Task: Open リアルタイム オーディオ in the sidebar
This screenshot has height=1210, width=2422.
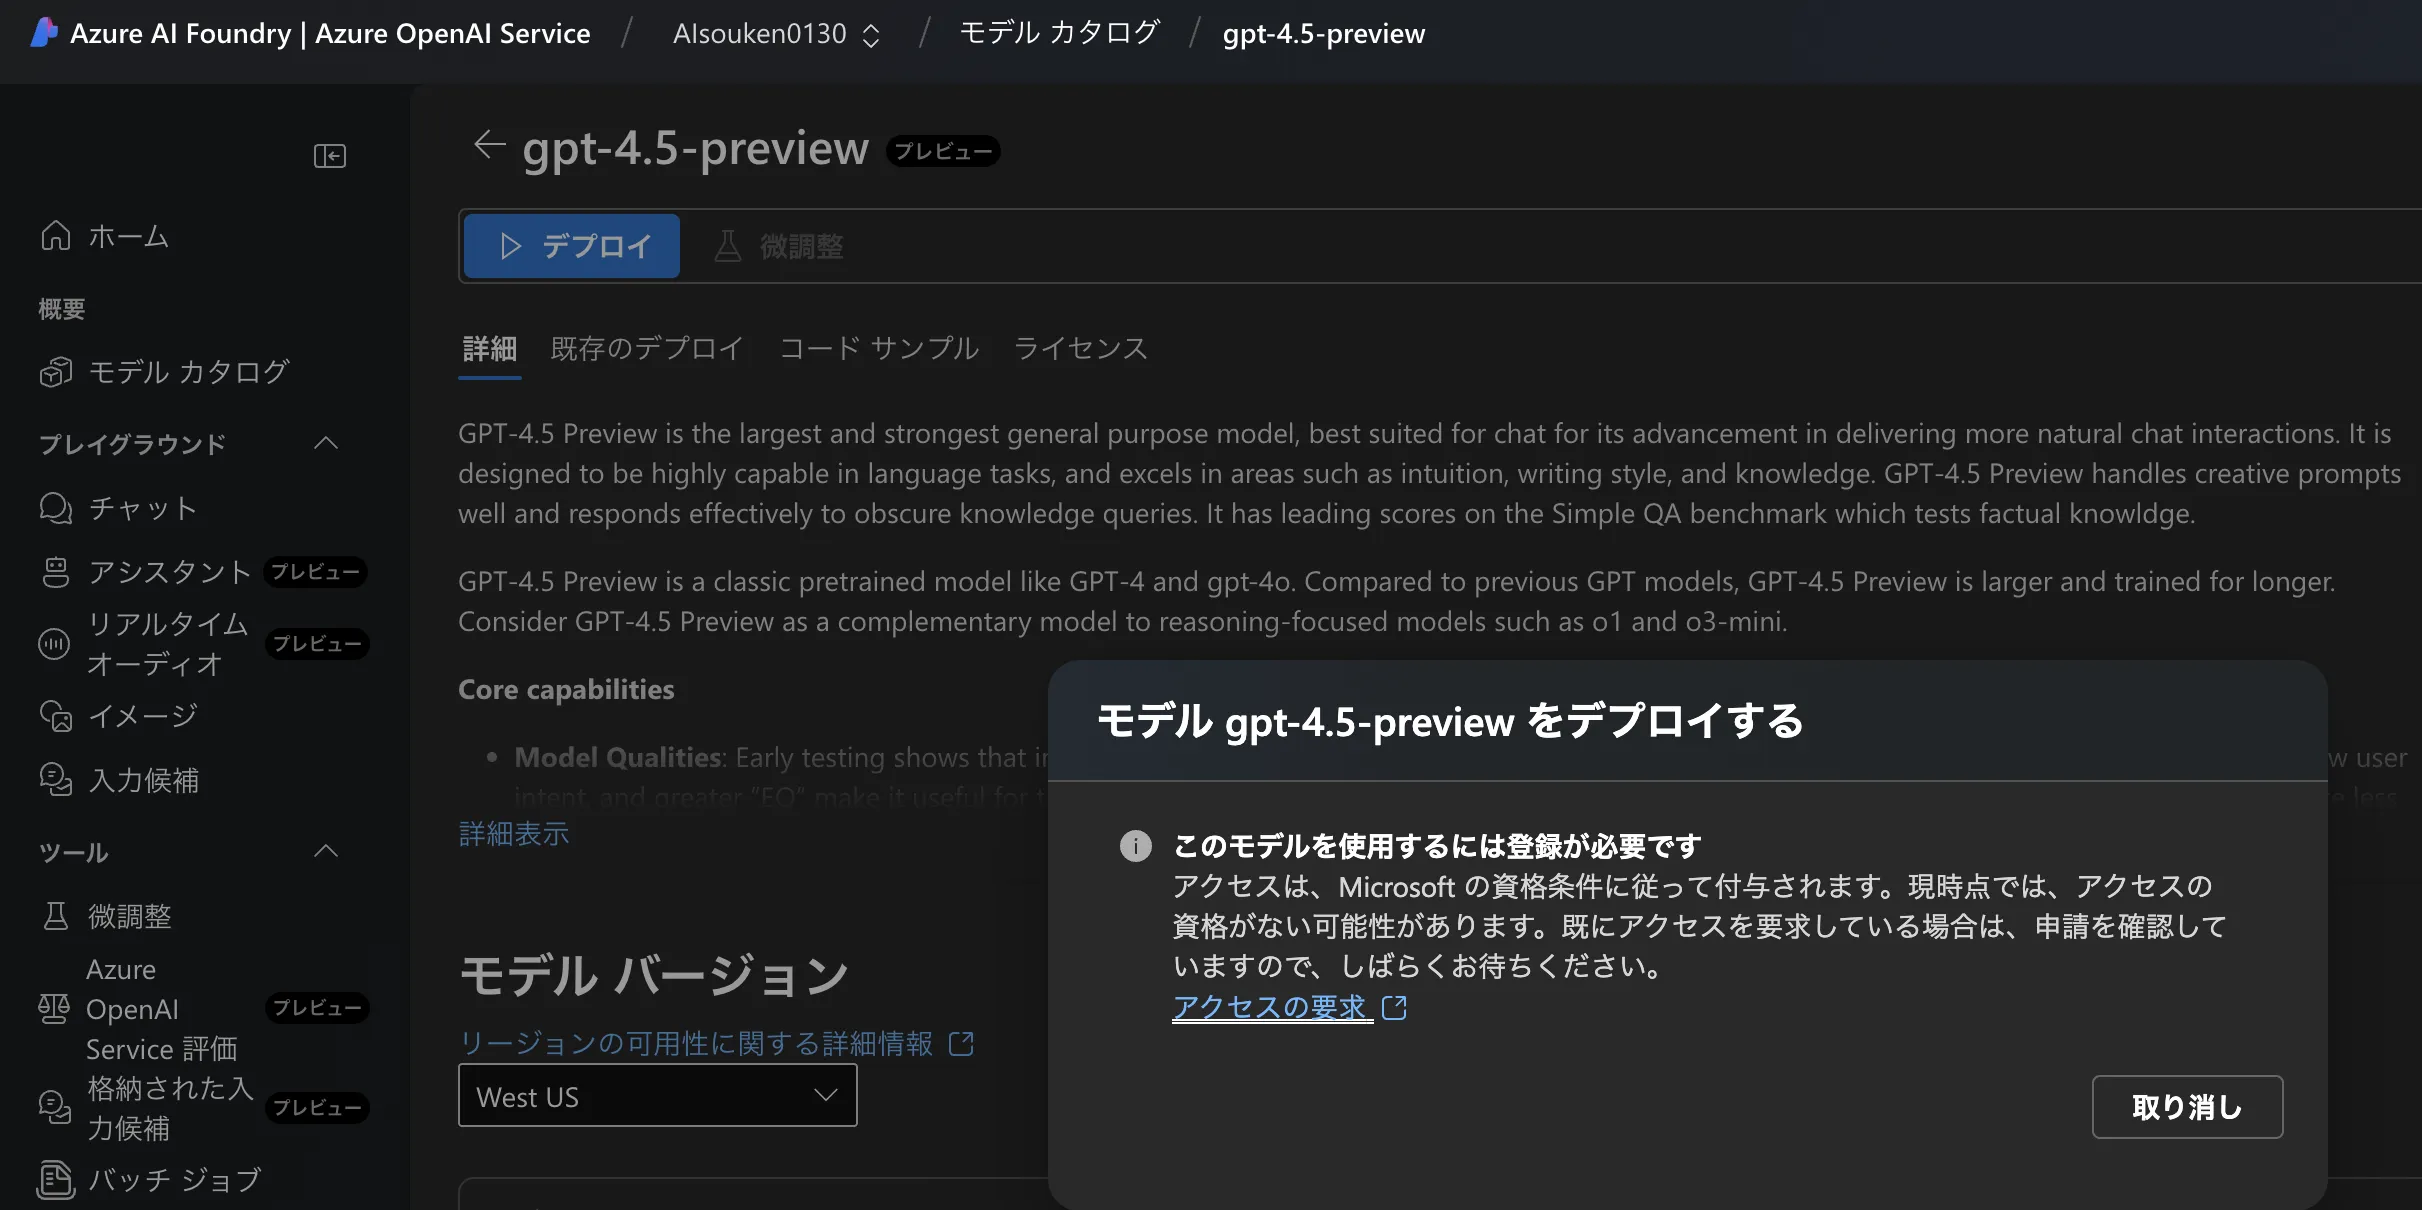Action: tap(168, 644)
